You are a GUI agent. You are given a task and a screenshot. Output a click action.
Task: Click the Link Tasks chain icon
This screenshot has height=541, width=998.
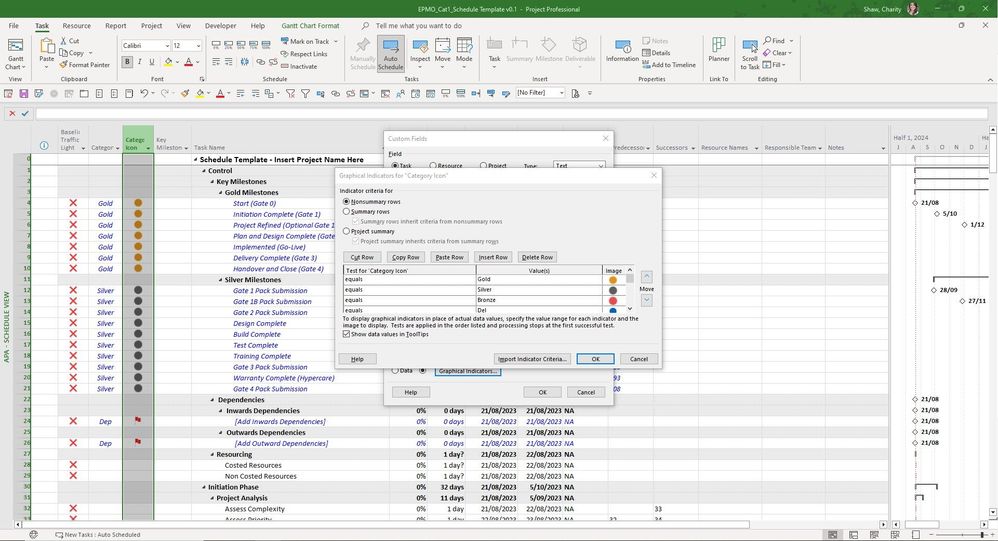tap(261, 62)
